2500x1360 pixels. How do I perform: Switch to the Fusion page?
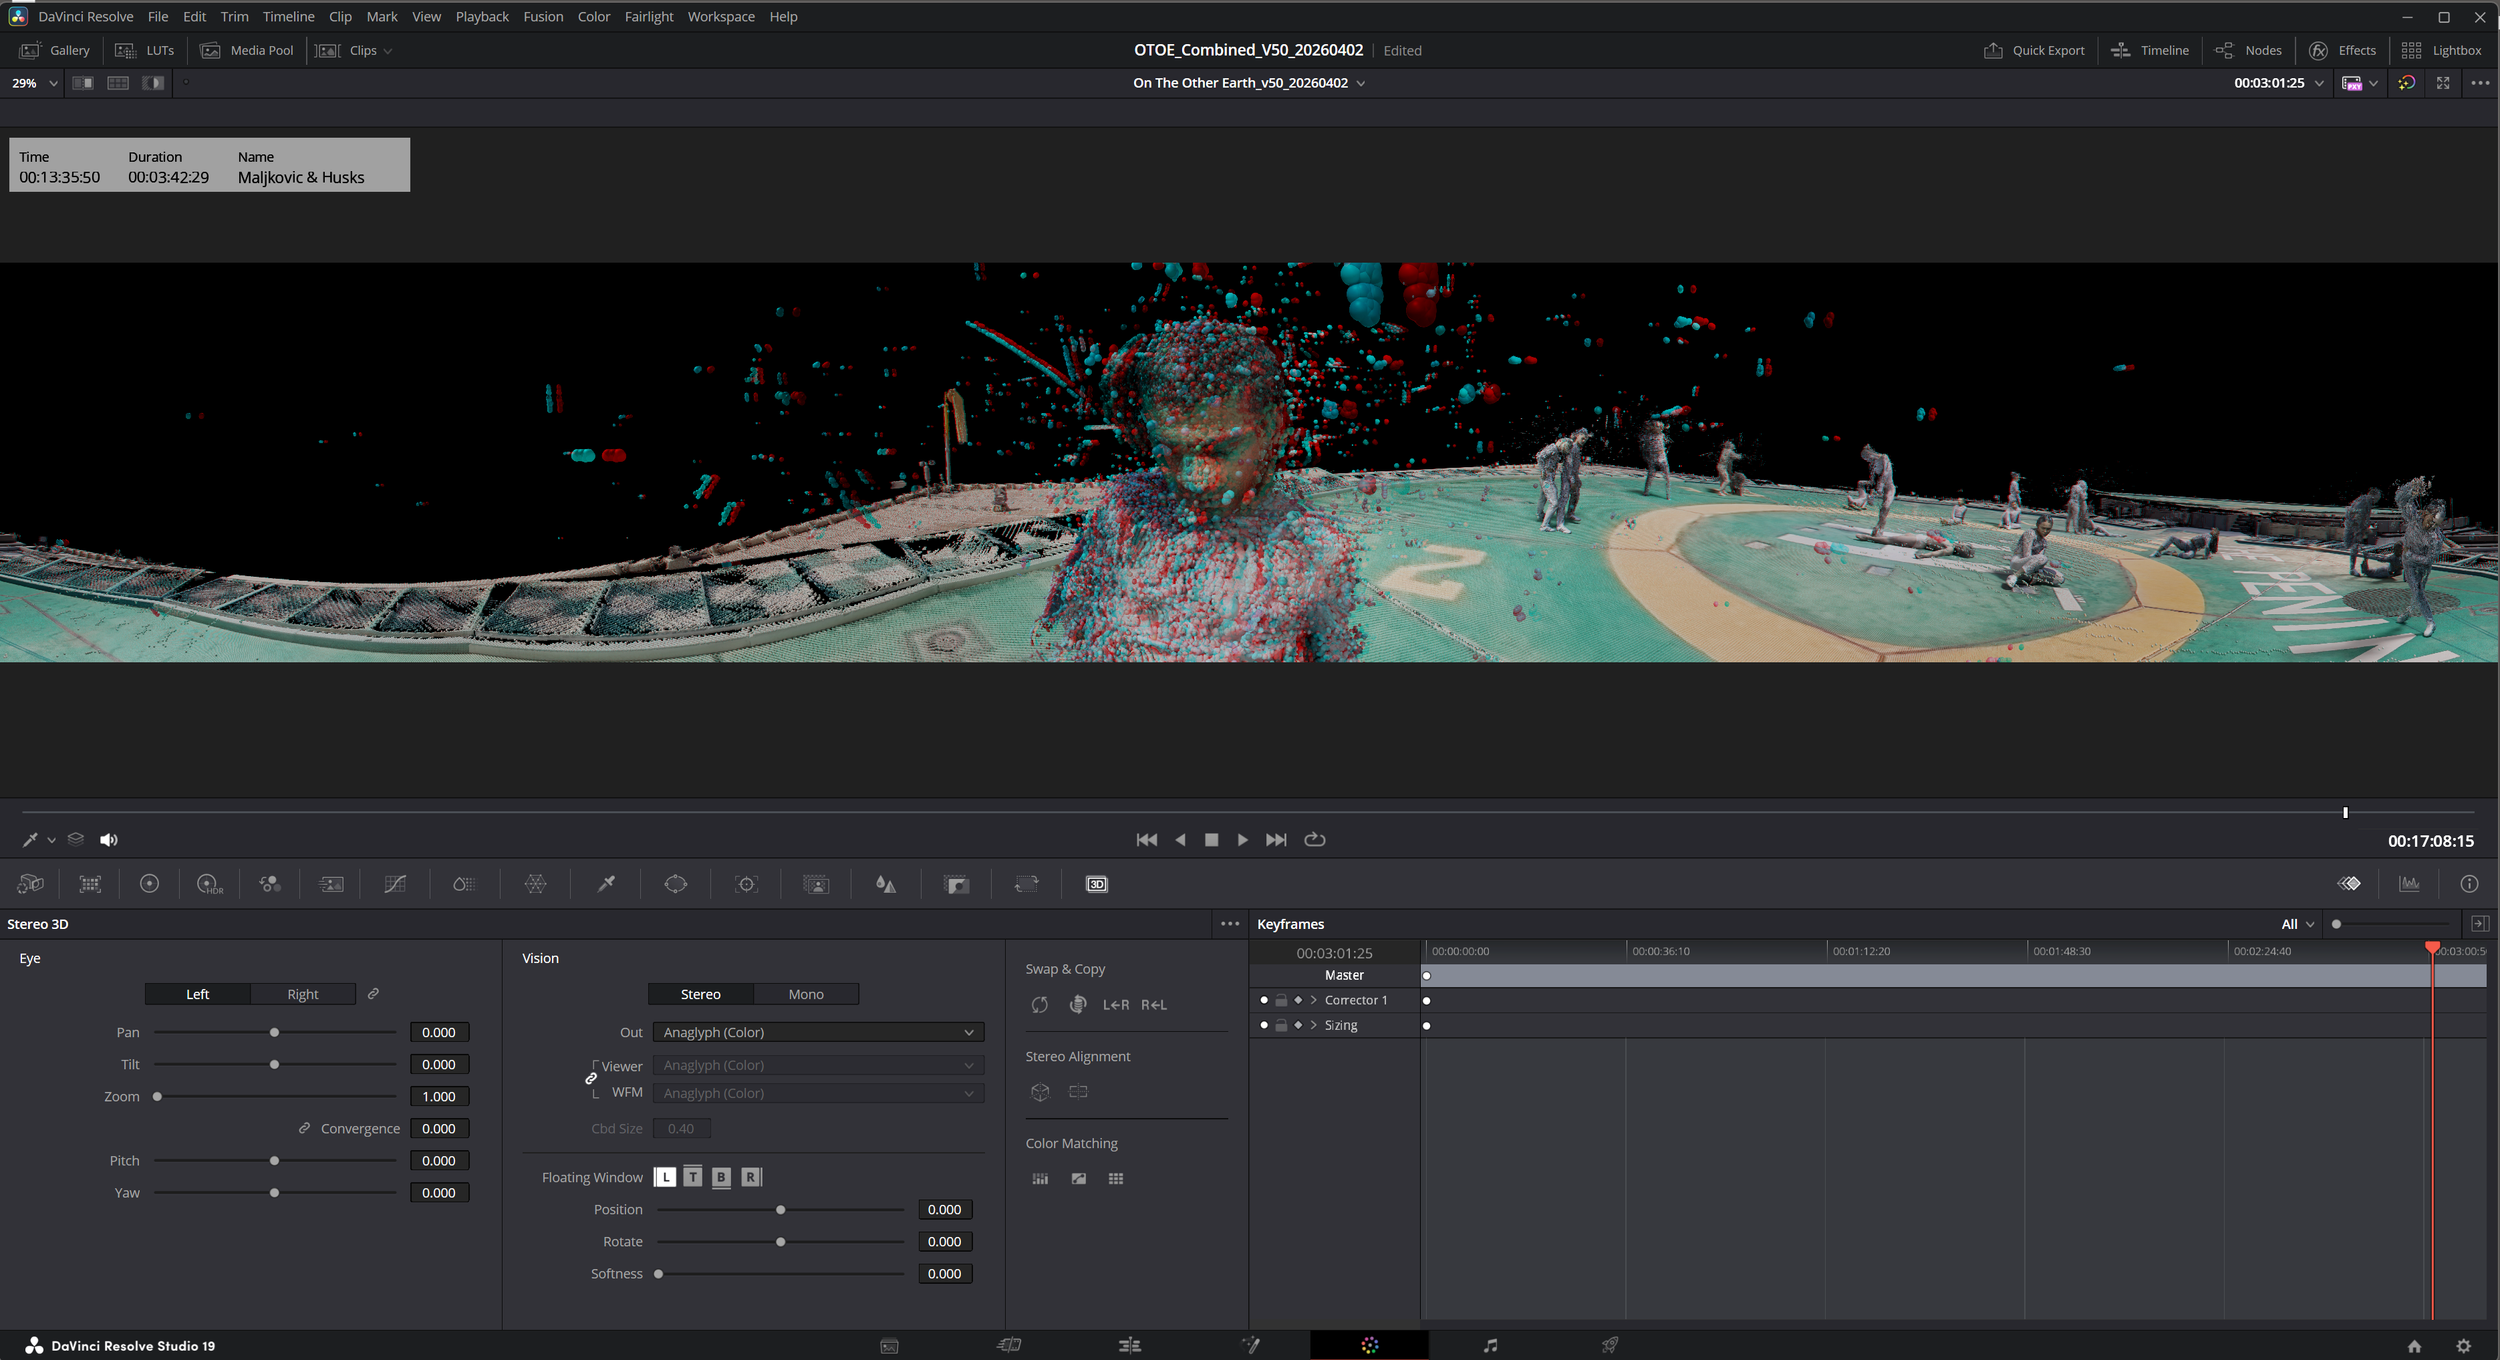1250,1345
